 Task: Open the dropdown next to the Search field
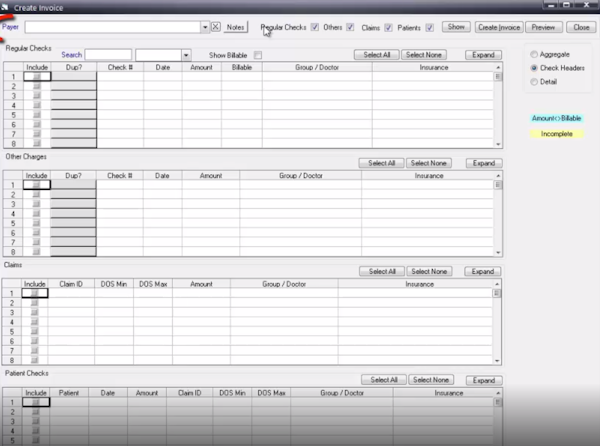[186, 54]
